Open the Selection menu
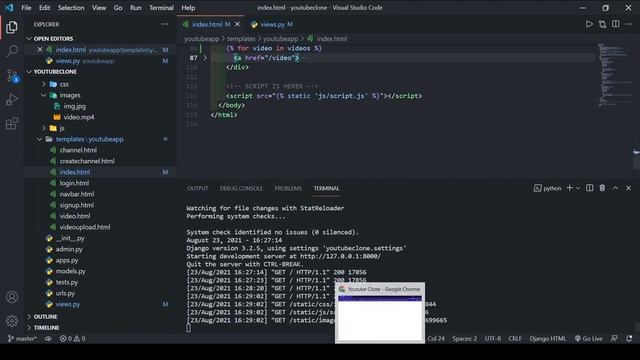Screen dimensions: 640x360 pyautogui.click(x=71, y=8)
